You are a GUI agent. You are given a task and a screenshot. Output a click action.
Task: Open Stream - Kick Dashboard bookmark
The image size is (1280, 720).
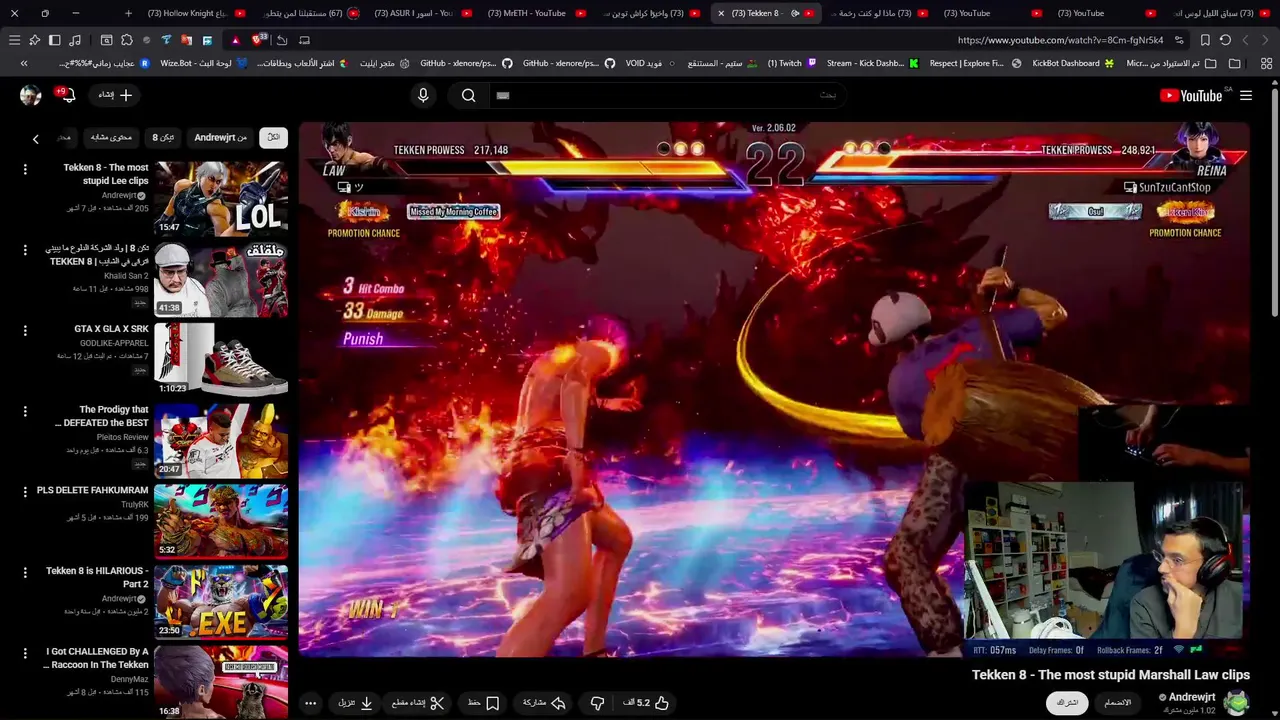click(872, 63)
